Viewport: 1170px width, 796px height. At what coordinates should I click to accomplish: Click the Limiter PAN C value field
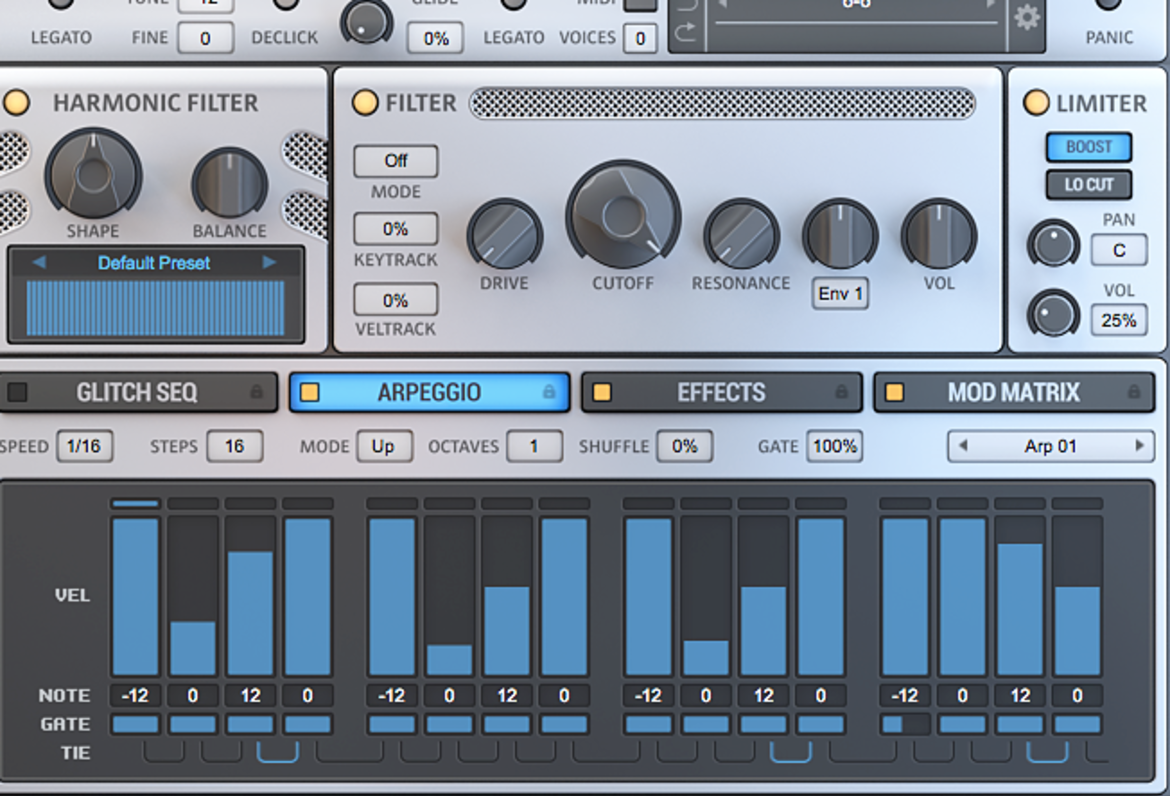pyautogui.click(x=1119, y=250)
